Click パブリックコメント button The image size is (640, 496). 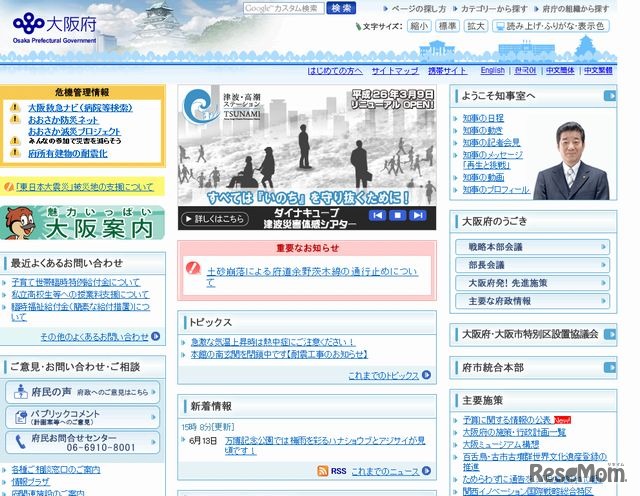(x=82, y=417)
